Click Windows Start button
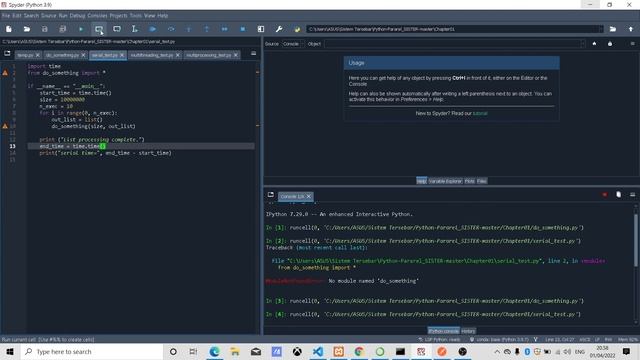This screenshot has width=640, height=360. click(x=10, y=351)
